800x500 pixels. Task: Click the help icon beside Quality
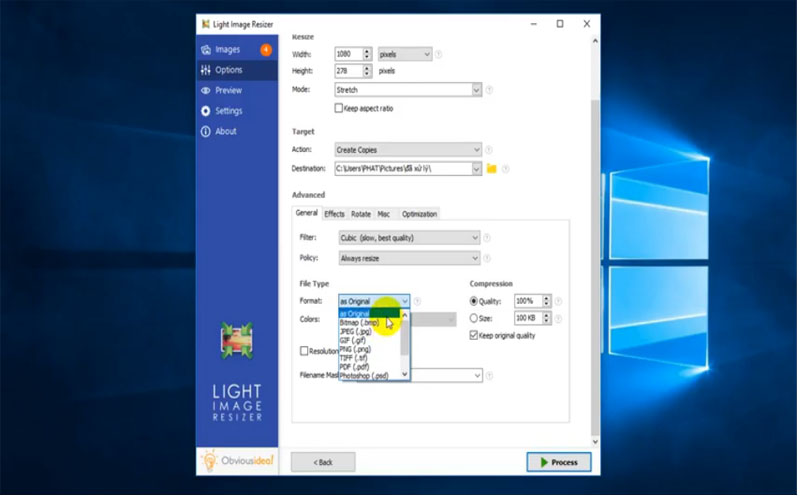[558, 302]
